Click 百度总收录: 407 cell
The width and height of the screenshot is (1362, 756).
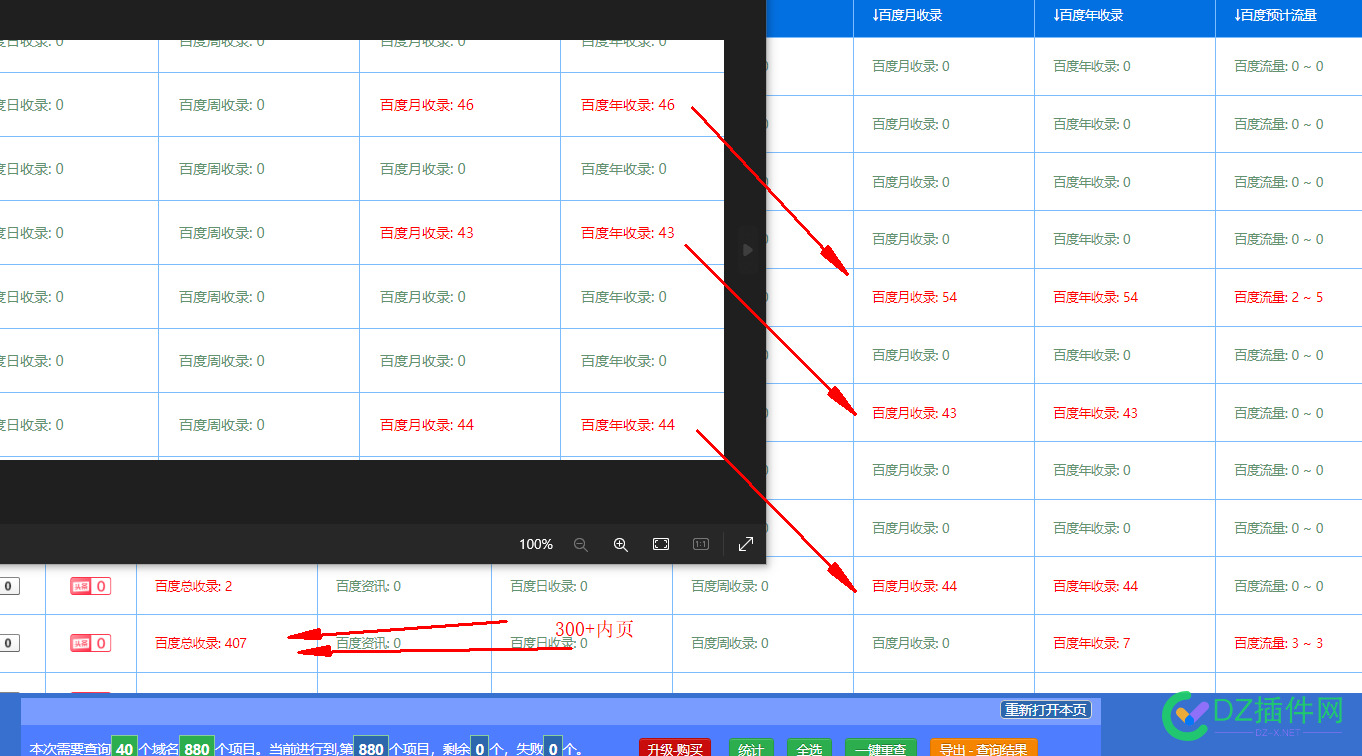coord(201,643)
